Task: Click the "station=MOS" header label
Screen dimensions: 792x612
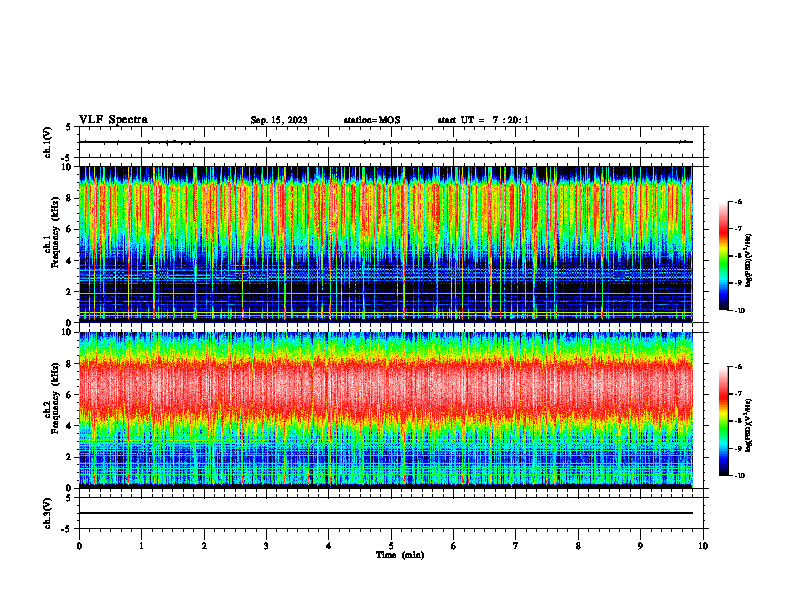Action: click(372, 120)
